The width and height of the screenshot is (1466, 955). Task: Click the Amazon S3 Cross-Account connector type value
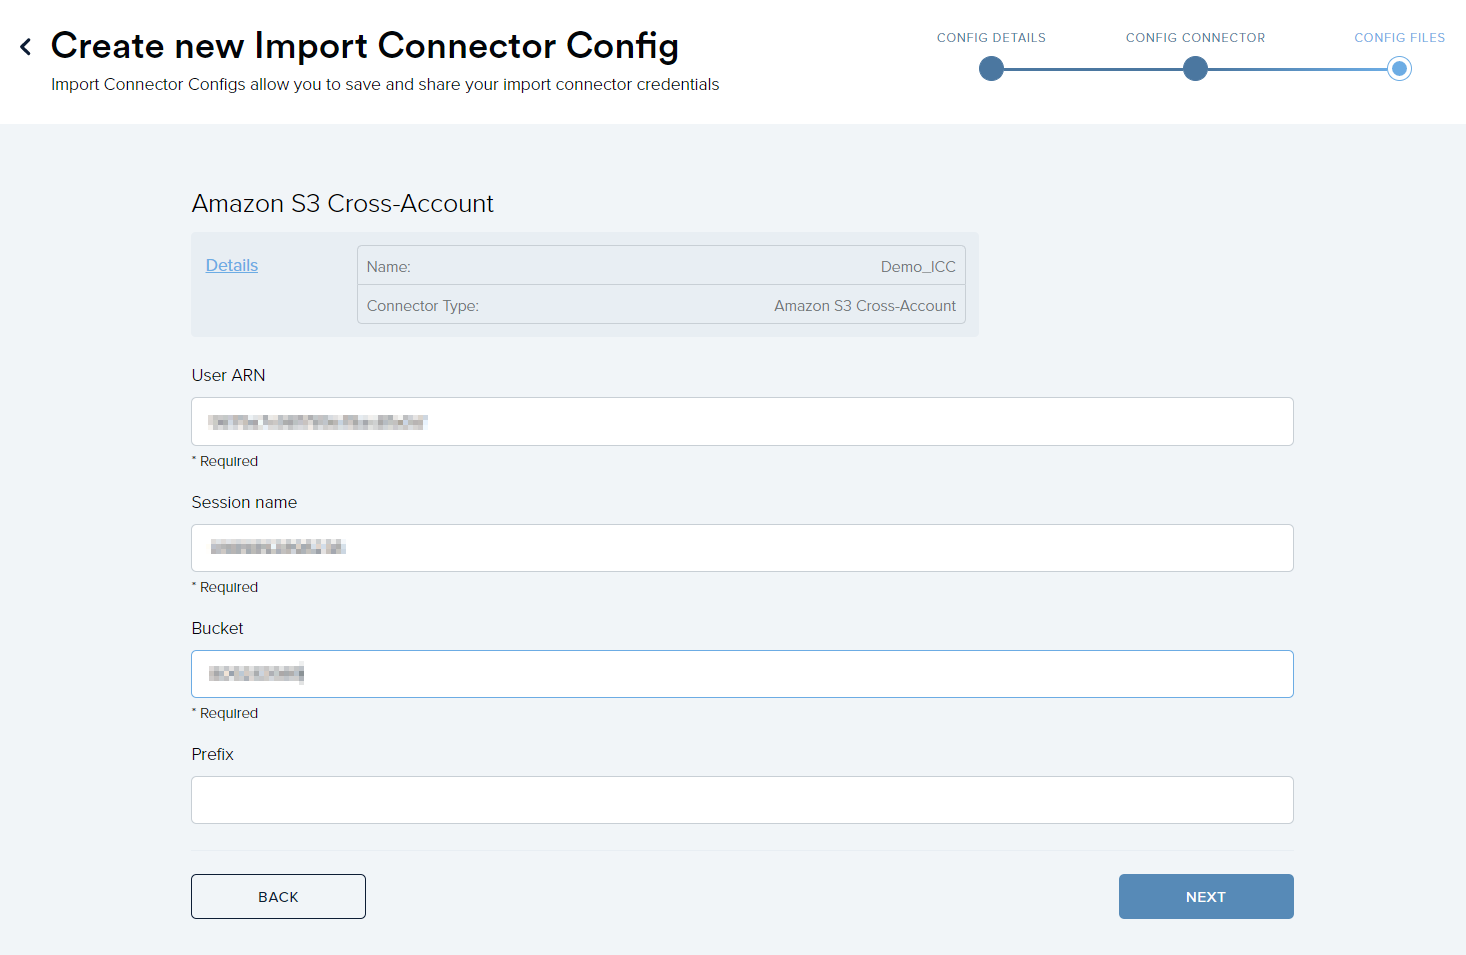tap(865, 306)
